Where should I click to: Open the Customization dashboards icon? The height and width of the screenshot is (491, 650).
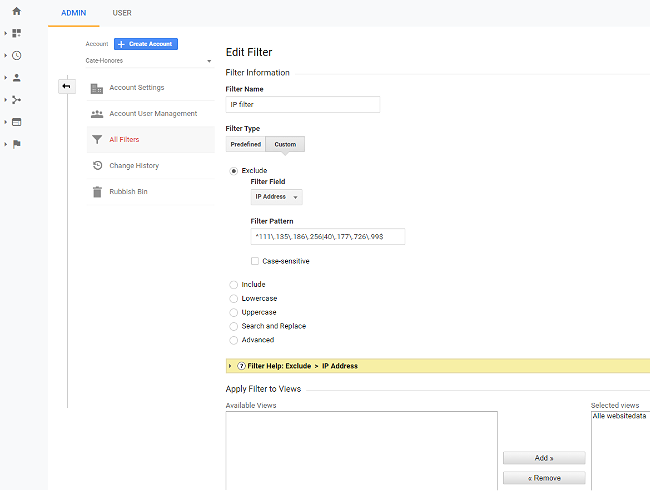point(17,33)
